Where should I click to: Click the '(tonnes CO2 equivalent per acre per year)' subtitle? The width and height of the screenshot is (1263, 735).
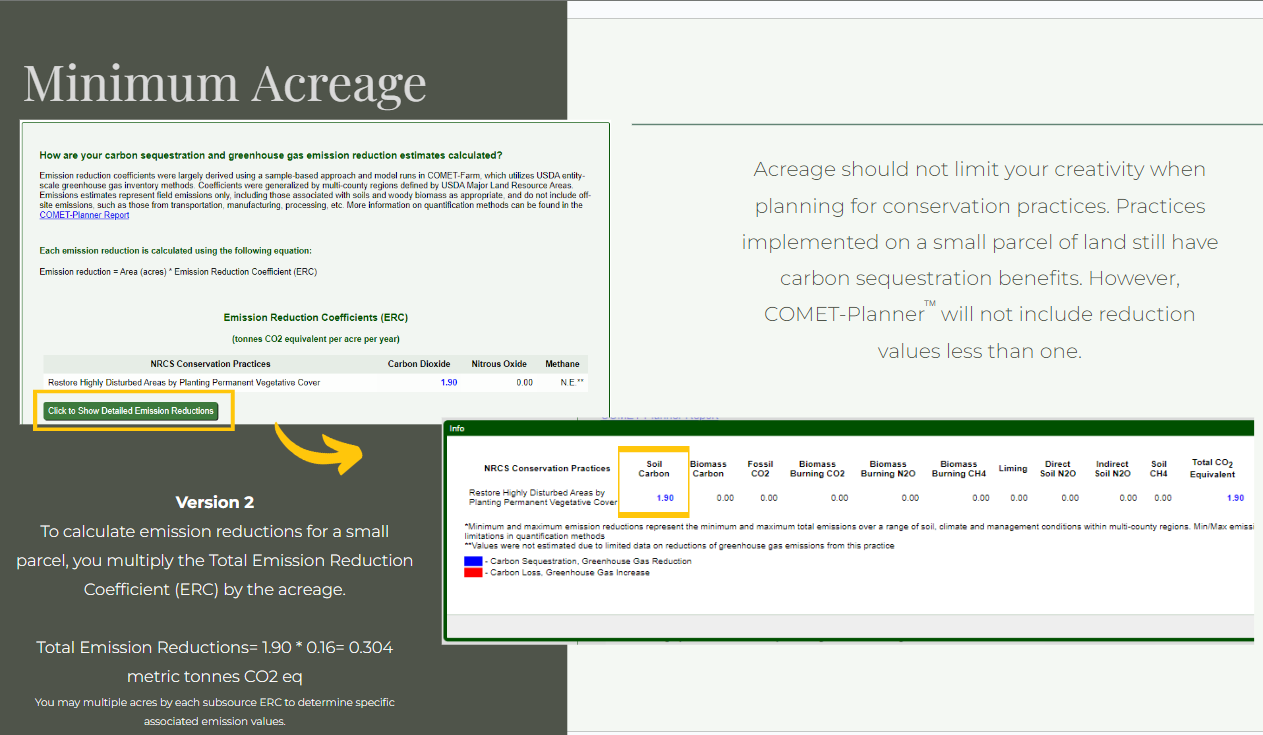click(x=316, y=338)
